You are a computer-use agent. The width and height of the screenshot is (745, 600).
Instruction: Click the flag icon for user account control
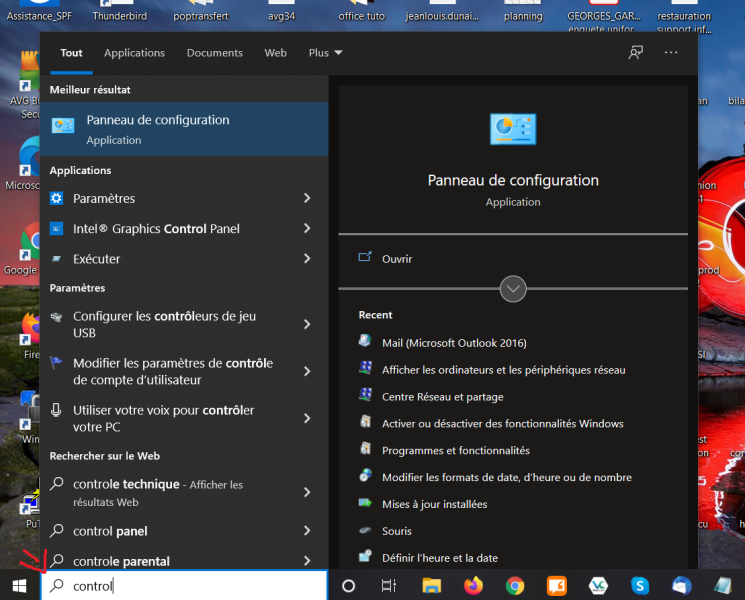[x=56, y=363]
